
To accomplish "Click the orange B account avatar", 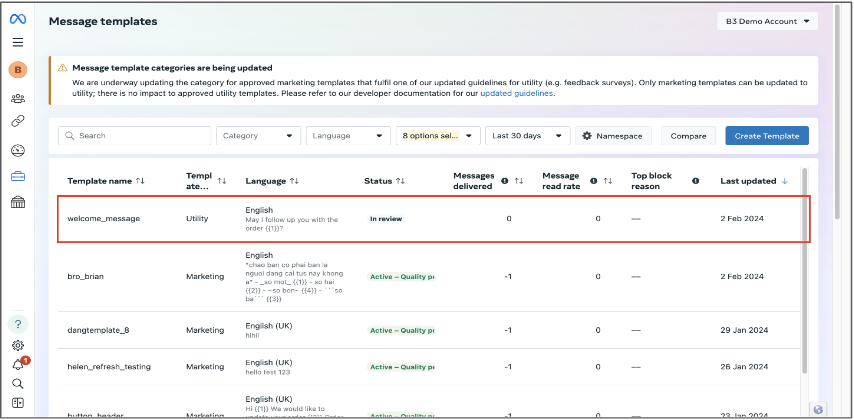I will 18,70.
